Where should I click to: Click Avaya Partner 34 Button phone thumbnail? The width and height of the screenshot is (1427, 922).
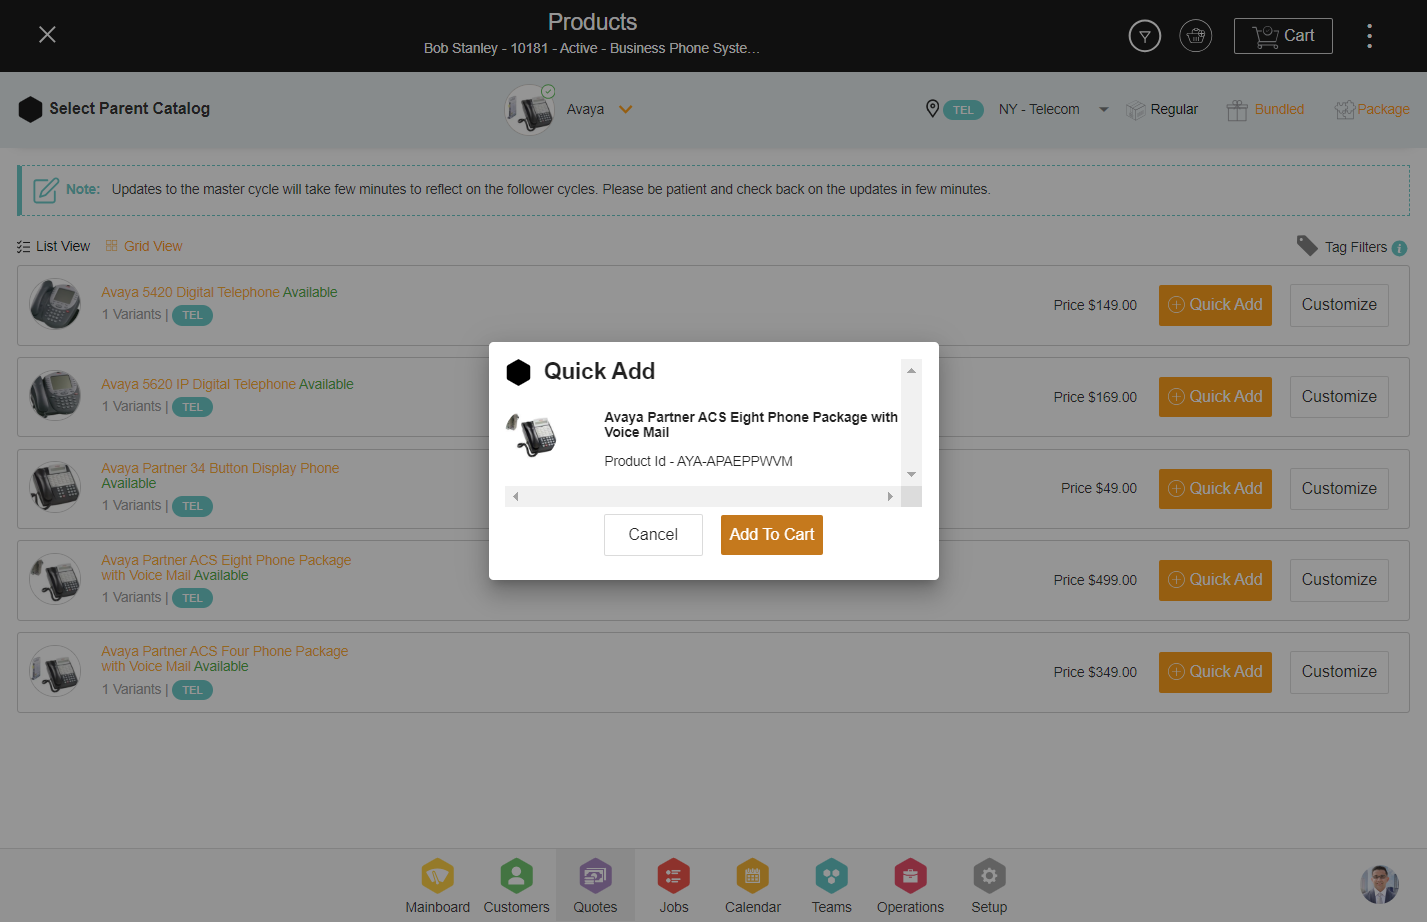pos(55,487)
